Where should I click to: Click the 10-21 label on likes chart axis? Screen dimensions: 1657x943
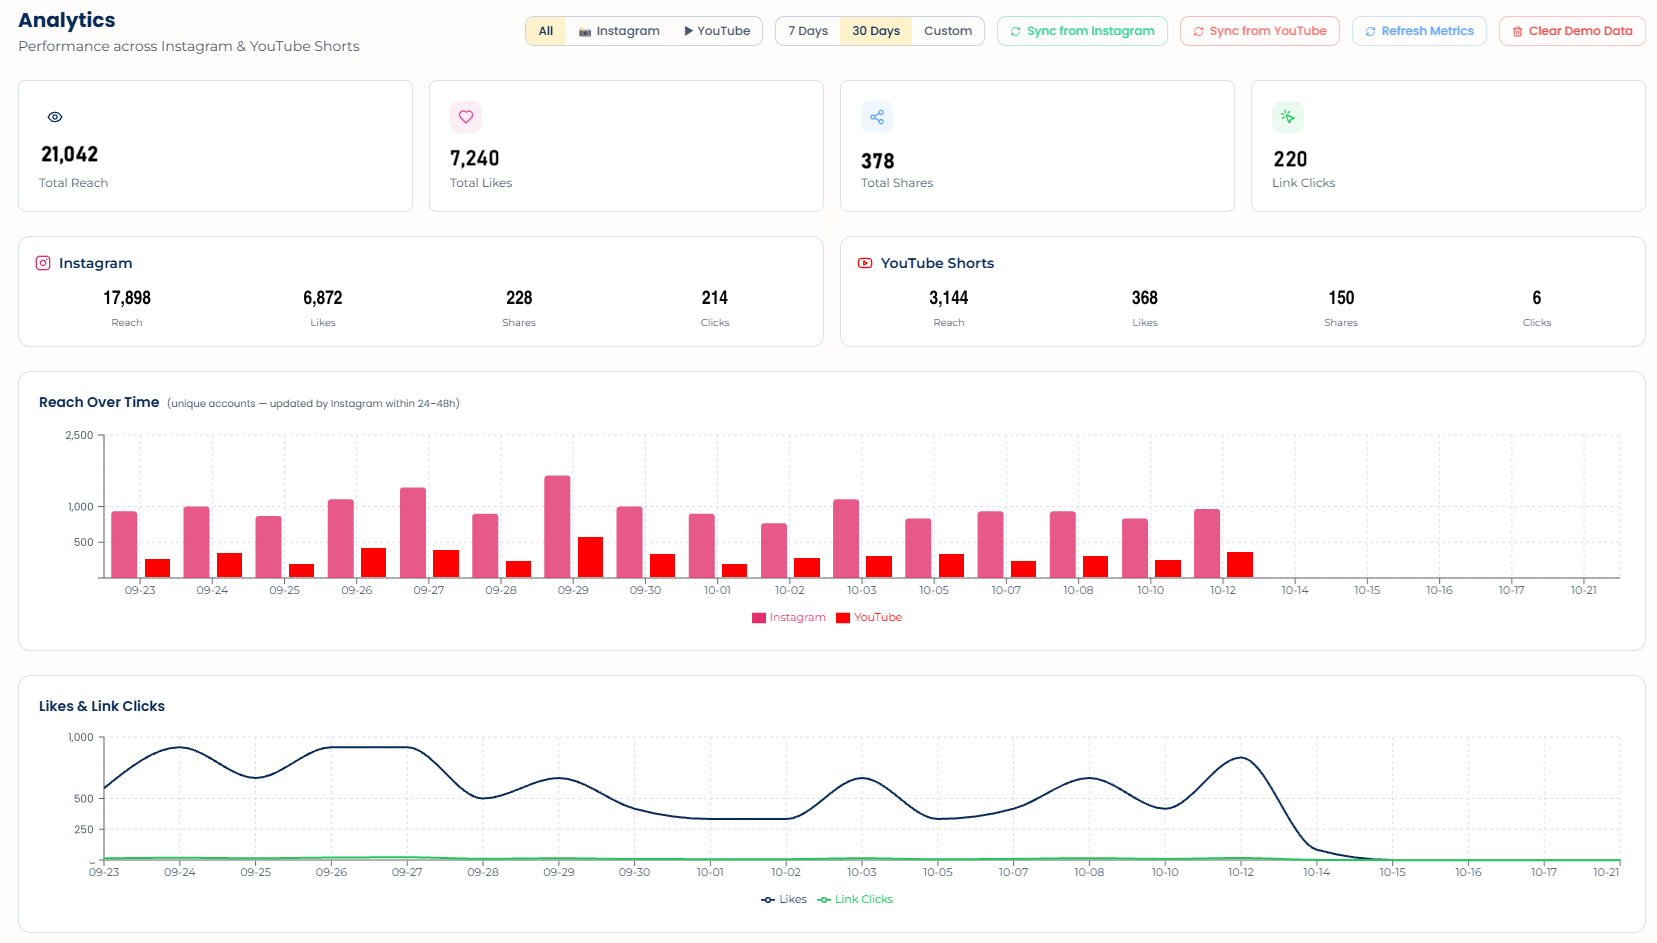click(x=1606, y=872)
